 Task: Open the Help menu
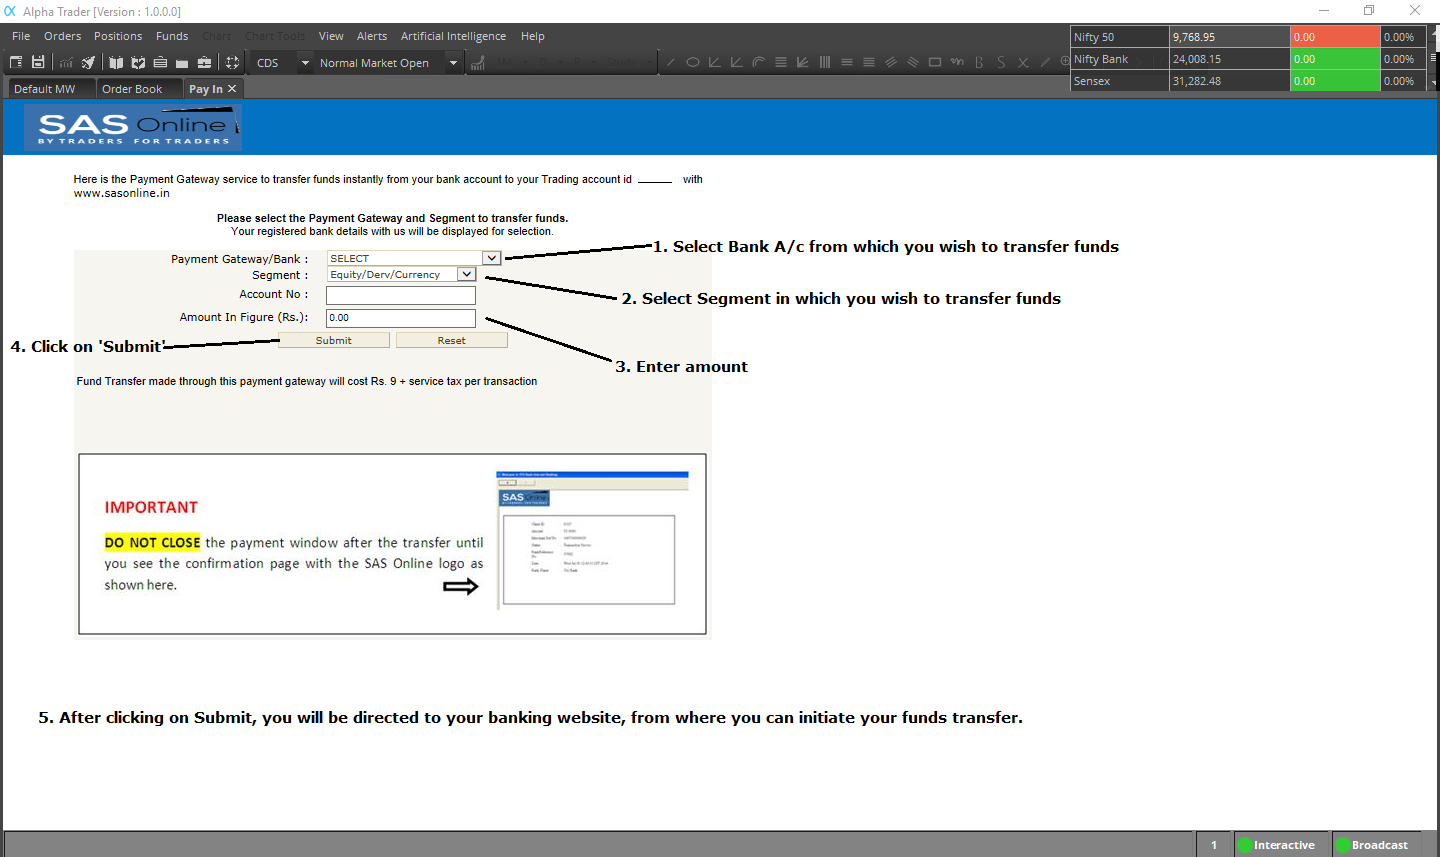pos(533,36)
